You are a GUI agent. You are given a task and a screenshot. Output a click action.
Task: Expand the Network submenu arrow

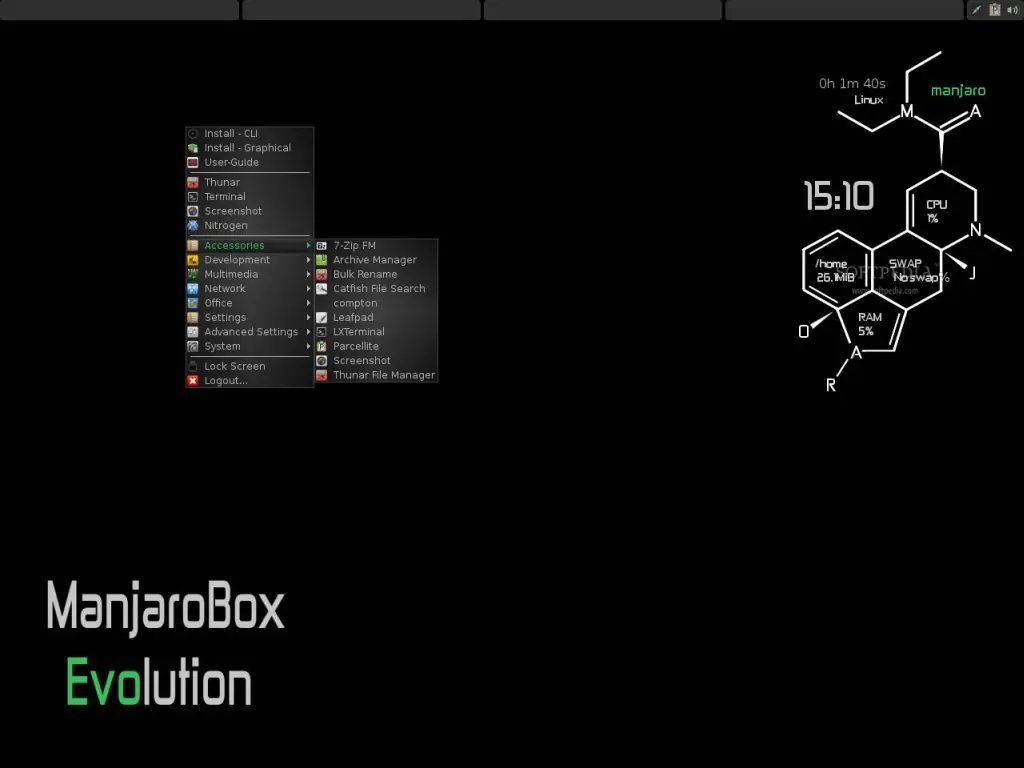tap(308, 289)
